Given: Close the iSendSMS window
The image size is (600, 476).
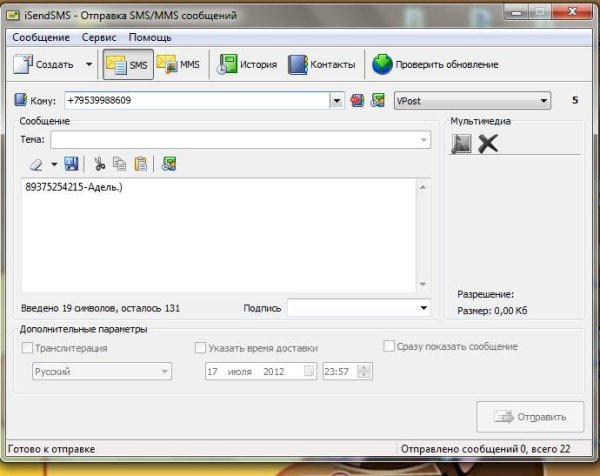Looking at the screenshot, I should 572,12.
